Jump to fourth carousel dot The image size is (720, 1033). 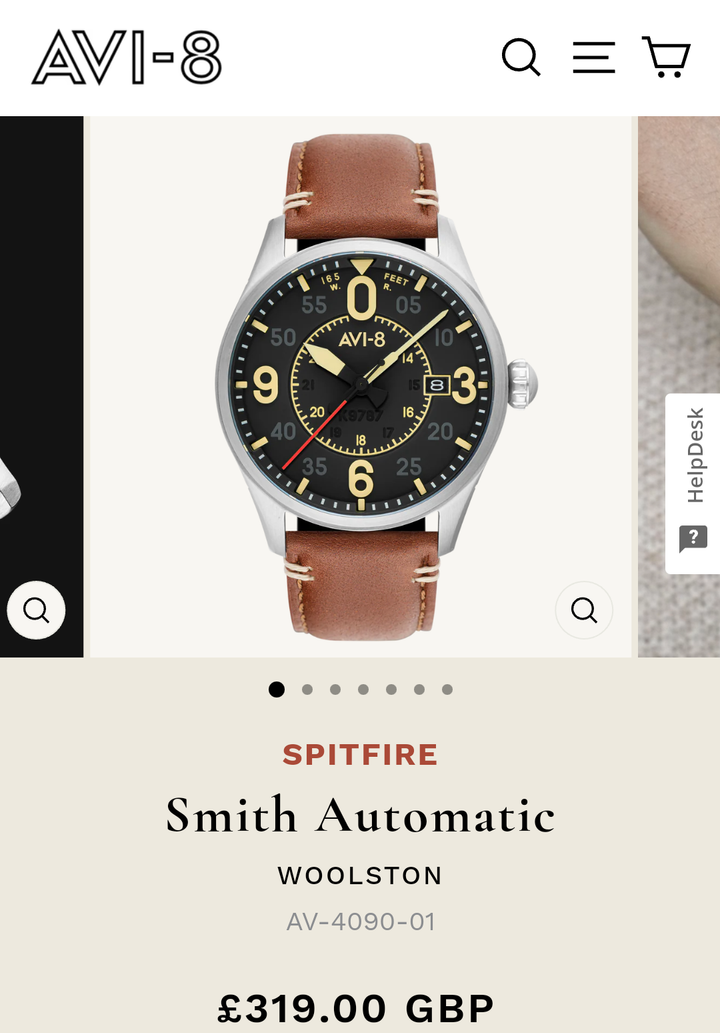click(363, 689)
